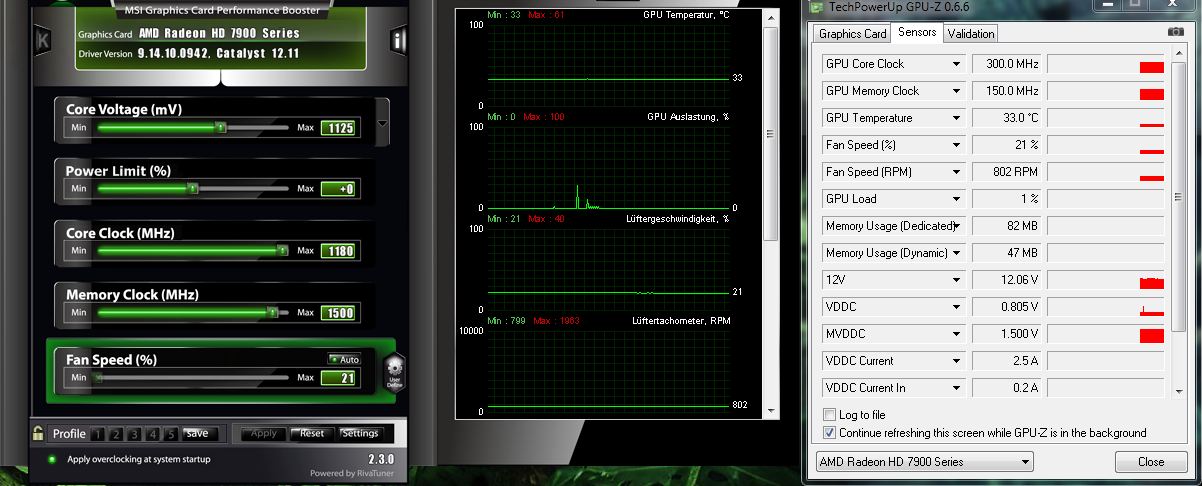Open the GPU Memory Clock sensor dropdown
Screen dimensions: 1202x486
957,91
